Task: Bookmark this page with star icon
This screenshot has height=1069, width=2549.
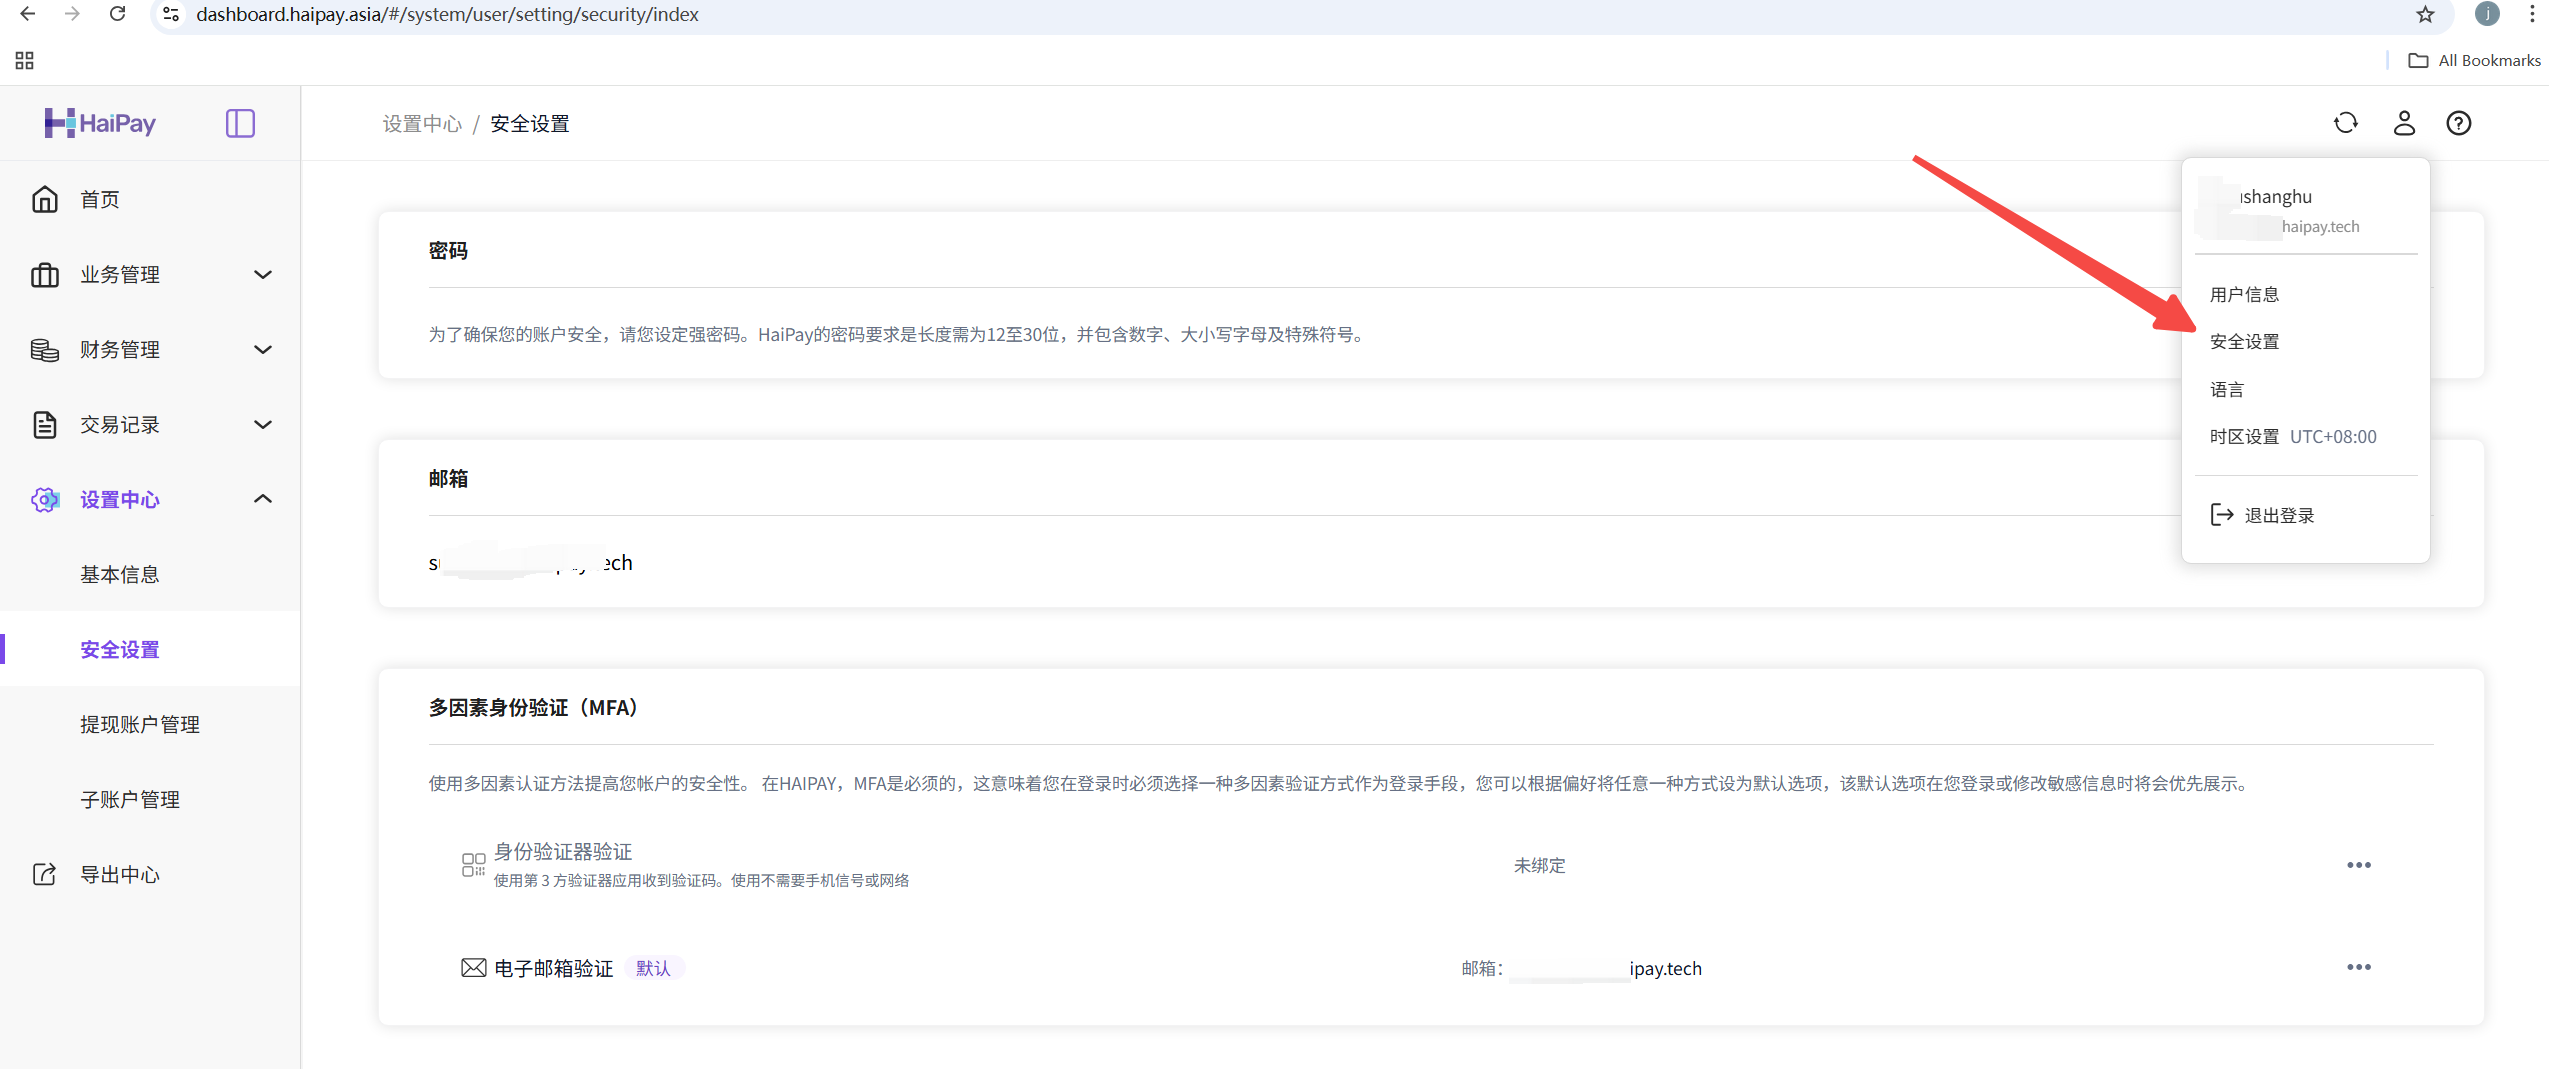Action: pos(2425,14)
